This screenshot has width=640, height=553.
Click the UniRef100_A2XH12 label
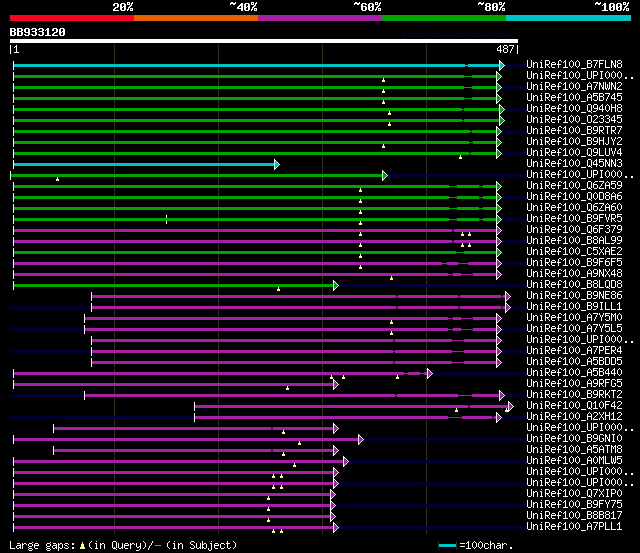(574, 417)
